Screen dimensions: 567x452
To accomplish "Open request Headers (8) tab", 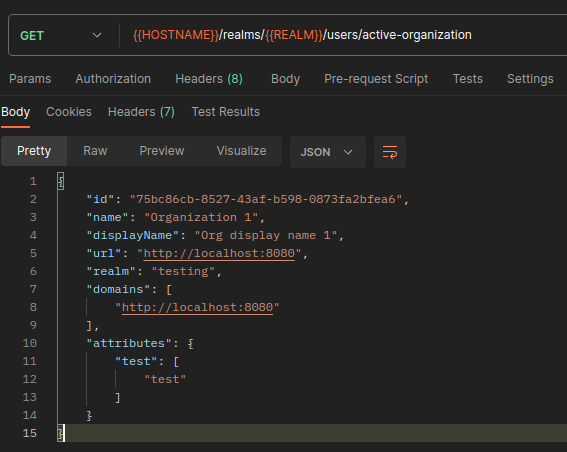I will 209,79.
